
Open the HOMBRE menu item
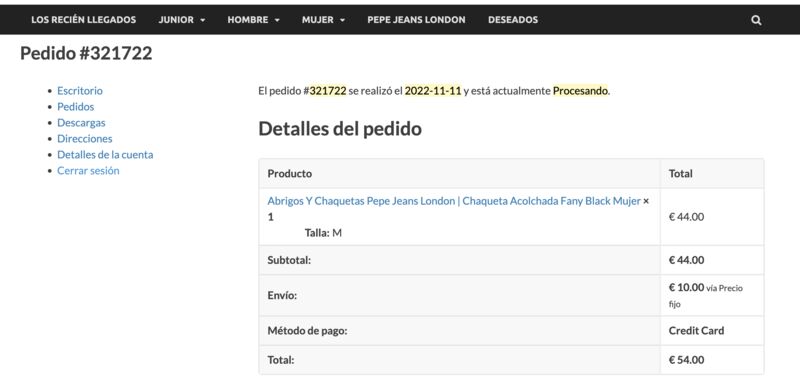click(248, 20)
